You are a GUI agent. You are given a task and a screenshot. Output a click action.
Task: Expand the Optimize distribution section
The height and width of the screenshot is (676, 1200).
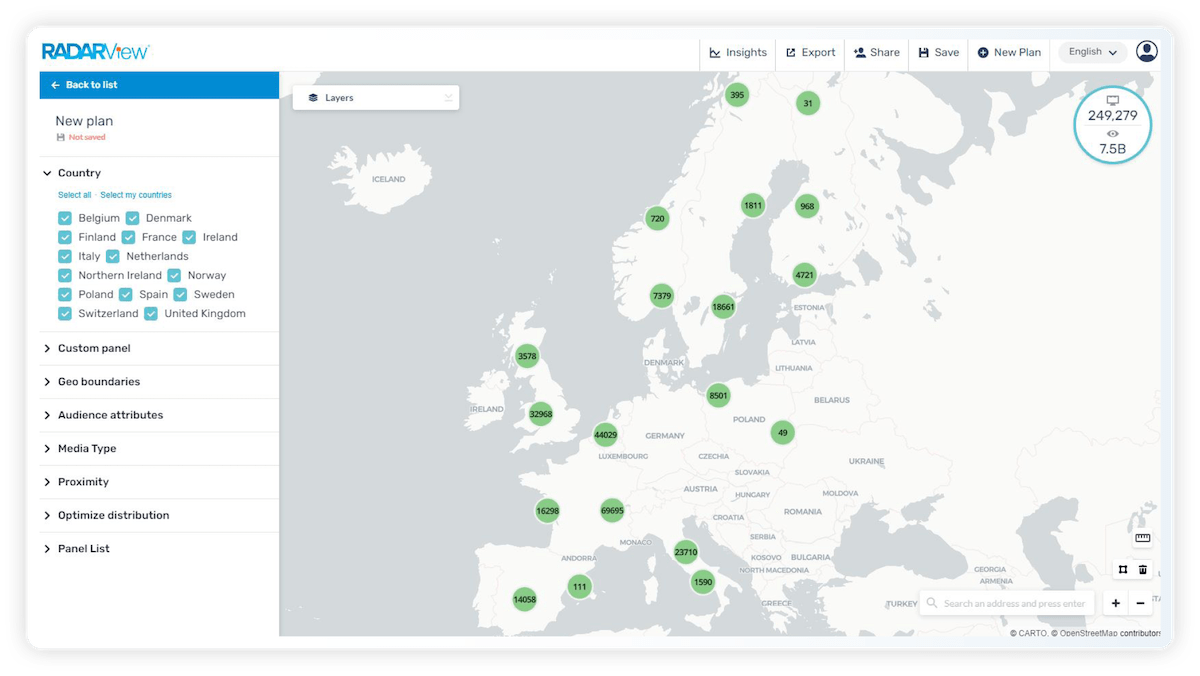(159, 515)
